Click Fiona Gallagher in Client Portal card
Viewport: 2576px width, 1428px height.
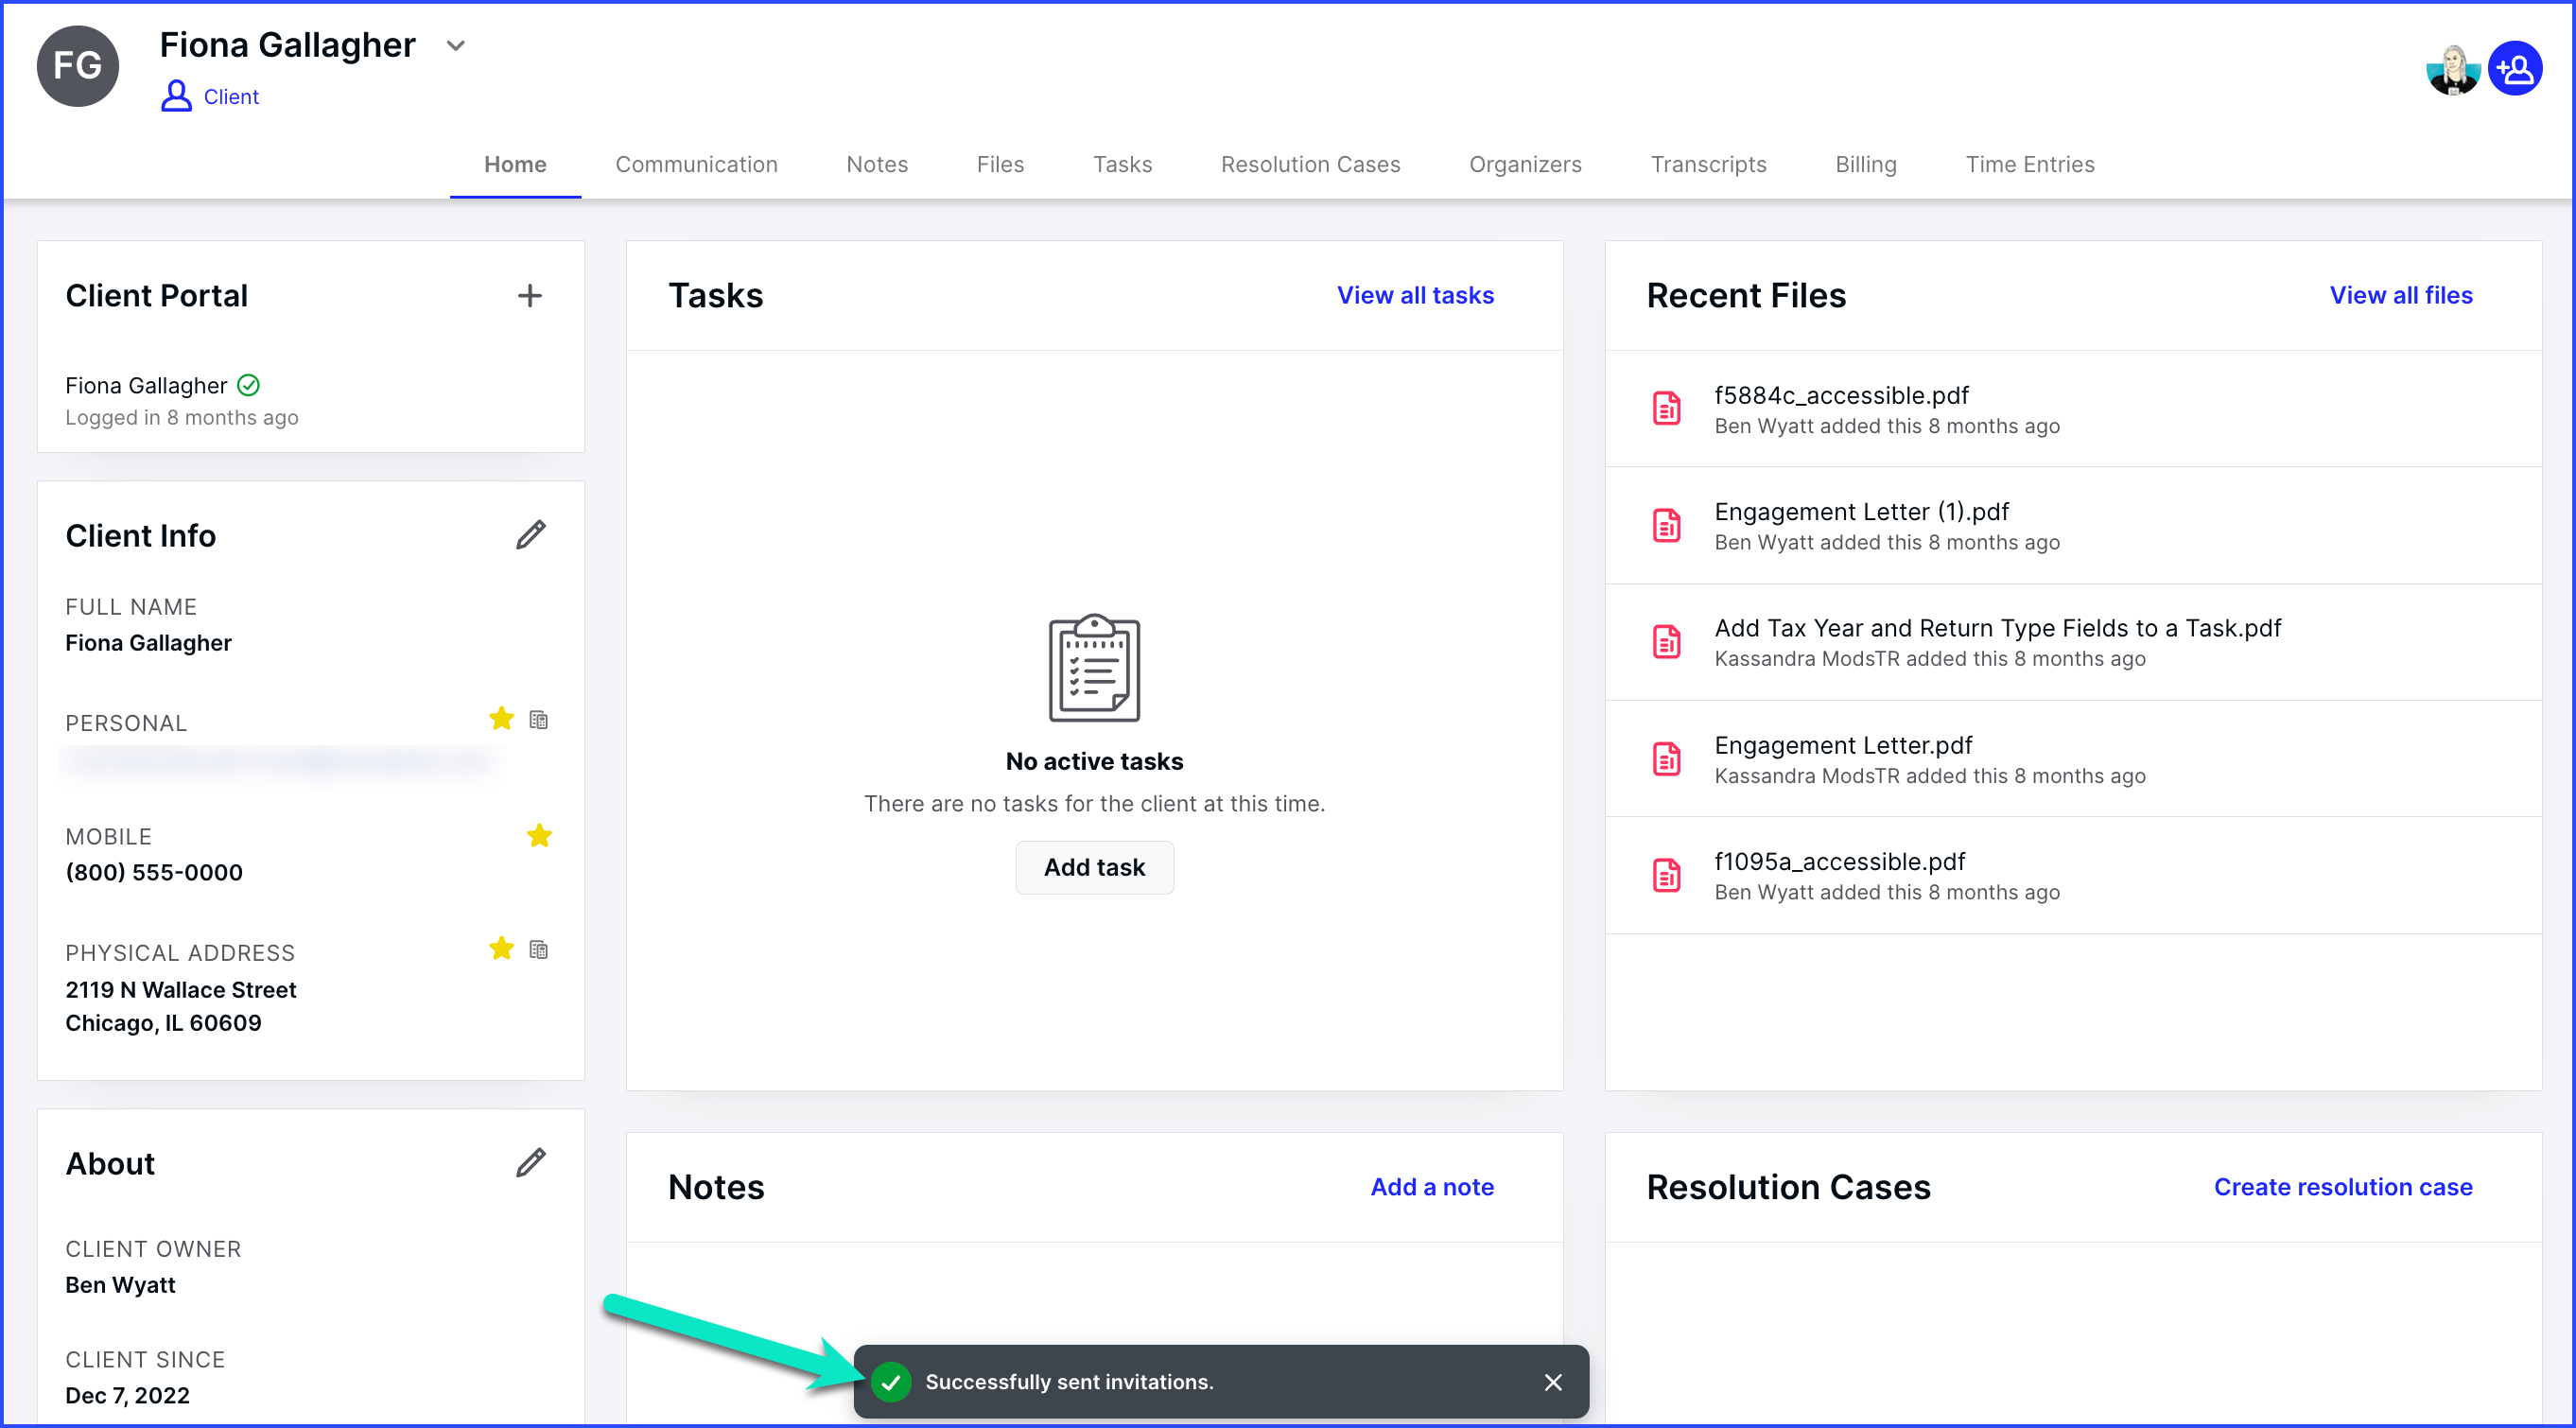click(x=146, y=386)
